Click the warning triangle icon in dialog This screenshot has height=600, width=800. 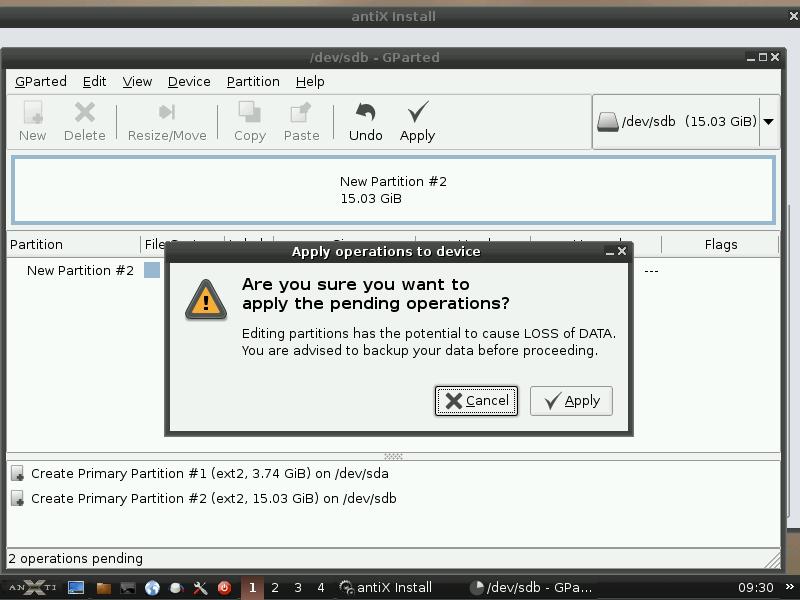pos(206,299)
